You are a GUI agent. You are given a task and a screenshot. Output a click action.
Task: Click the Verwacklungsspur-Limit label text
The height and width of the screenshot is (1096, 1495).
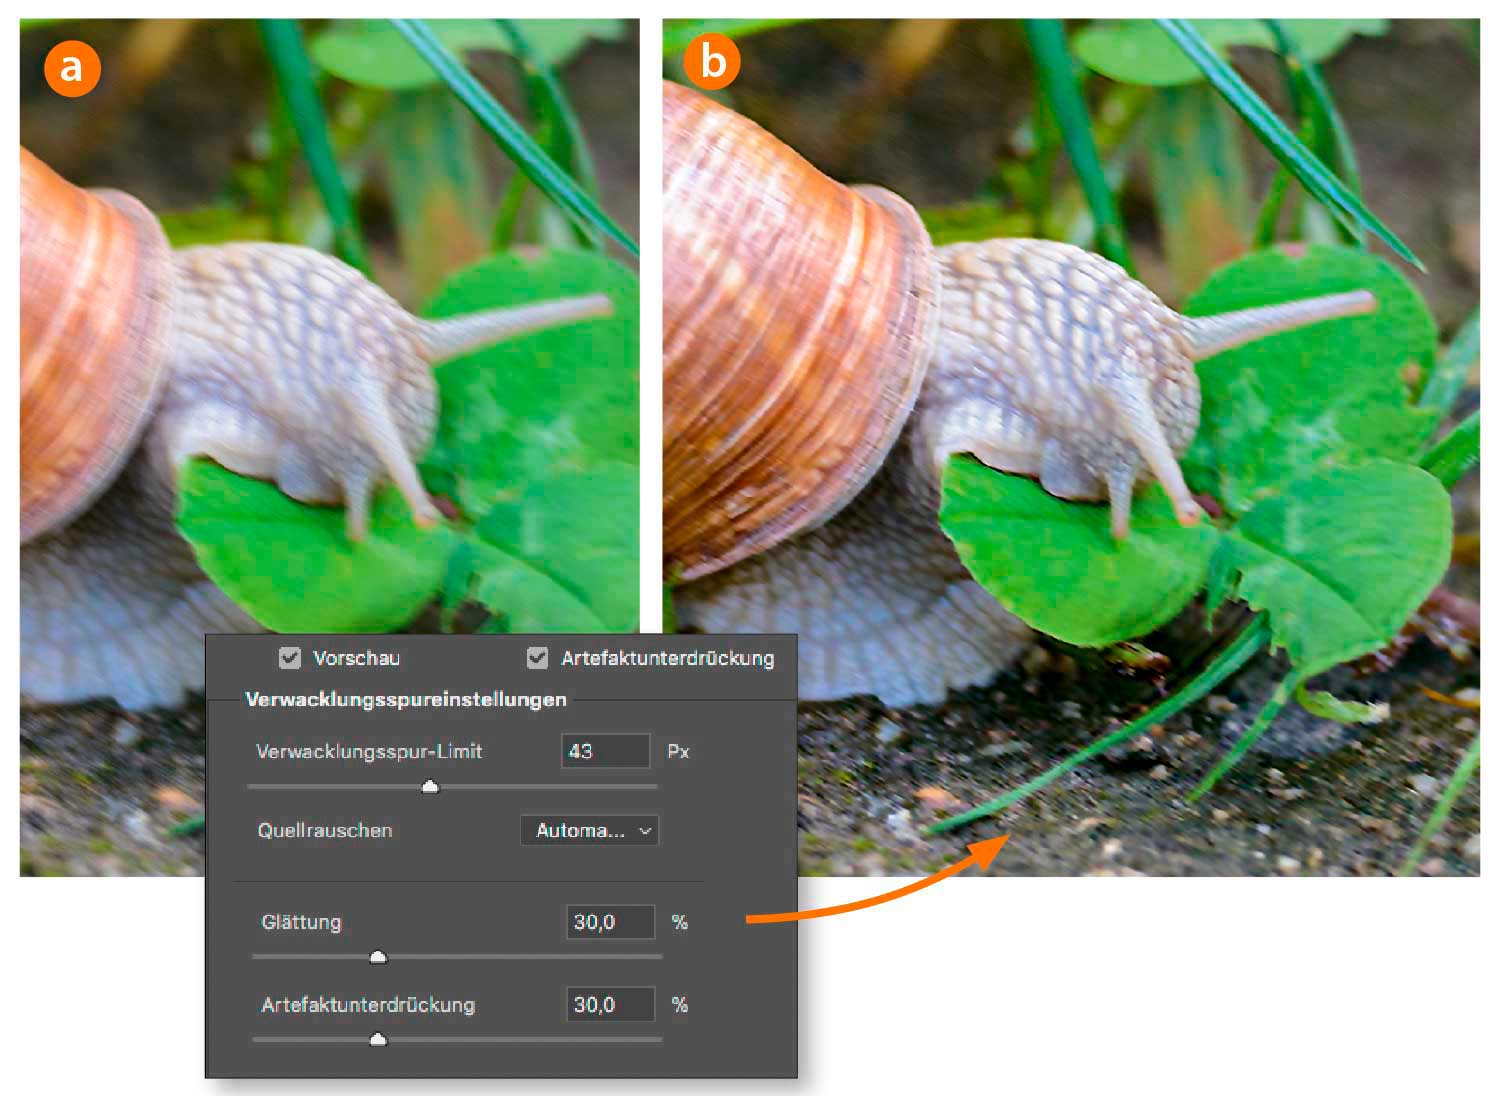click(369, 751)
